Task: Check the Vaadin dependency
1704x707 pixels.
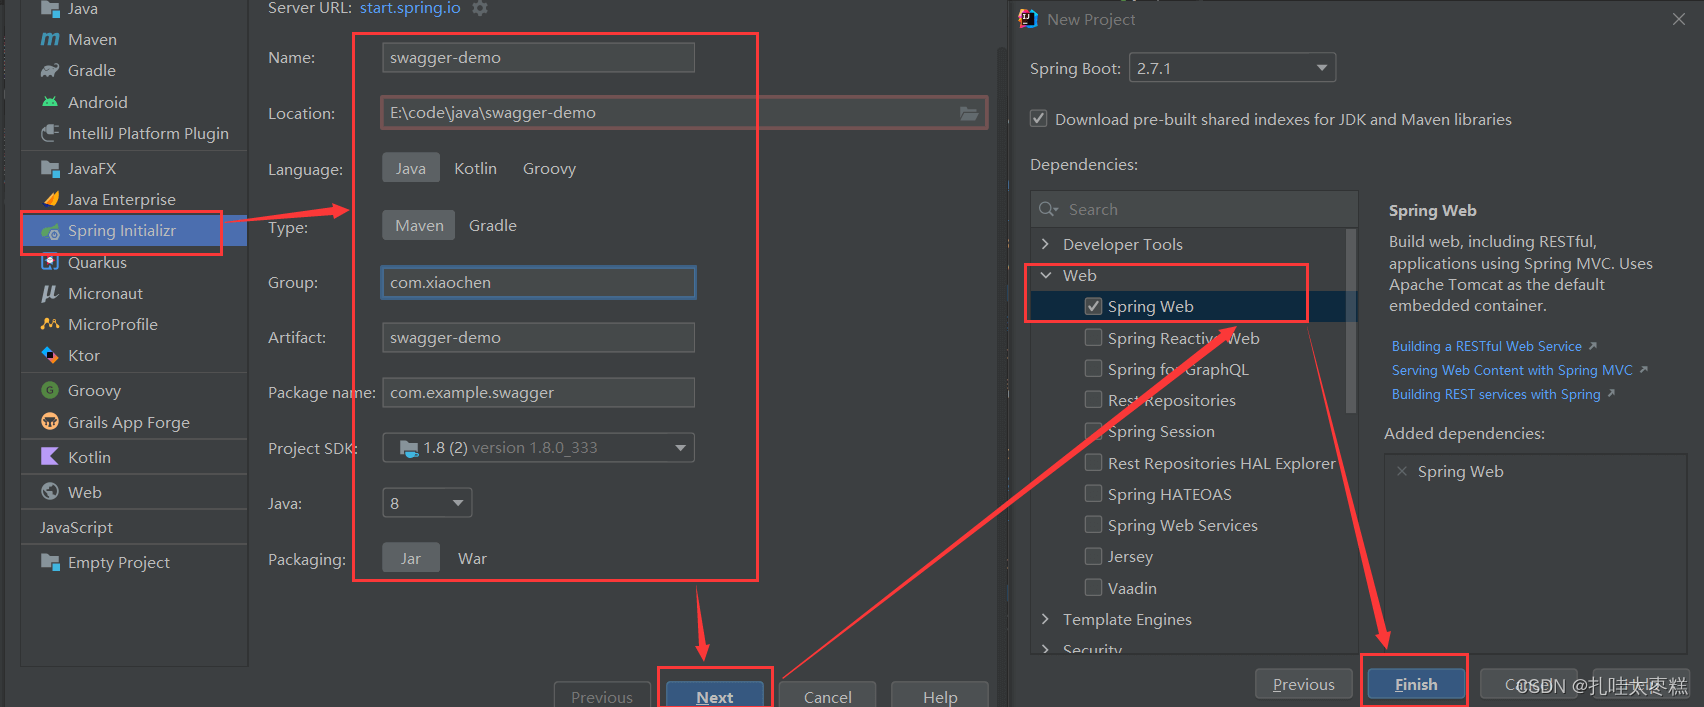Action: 1094,588
